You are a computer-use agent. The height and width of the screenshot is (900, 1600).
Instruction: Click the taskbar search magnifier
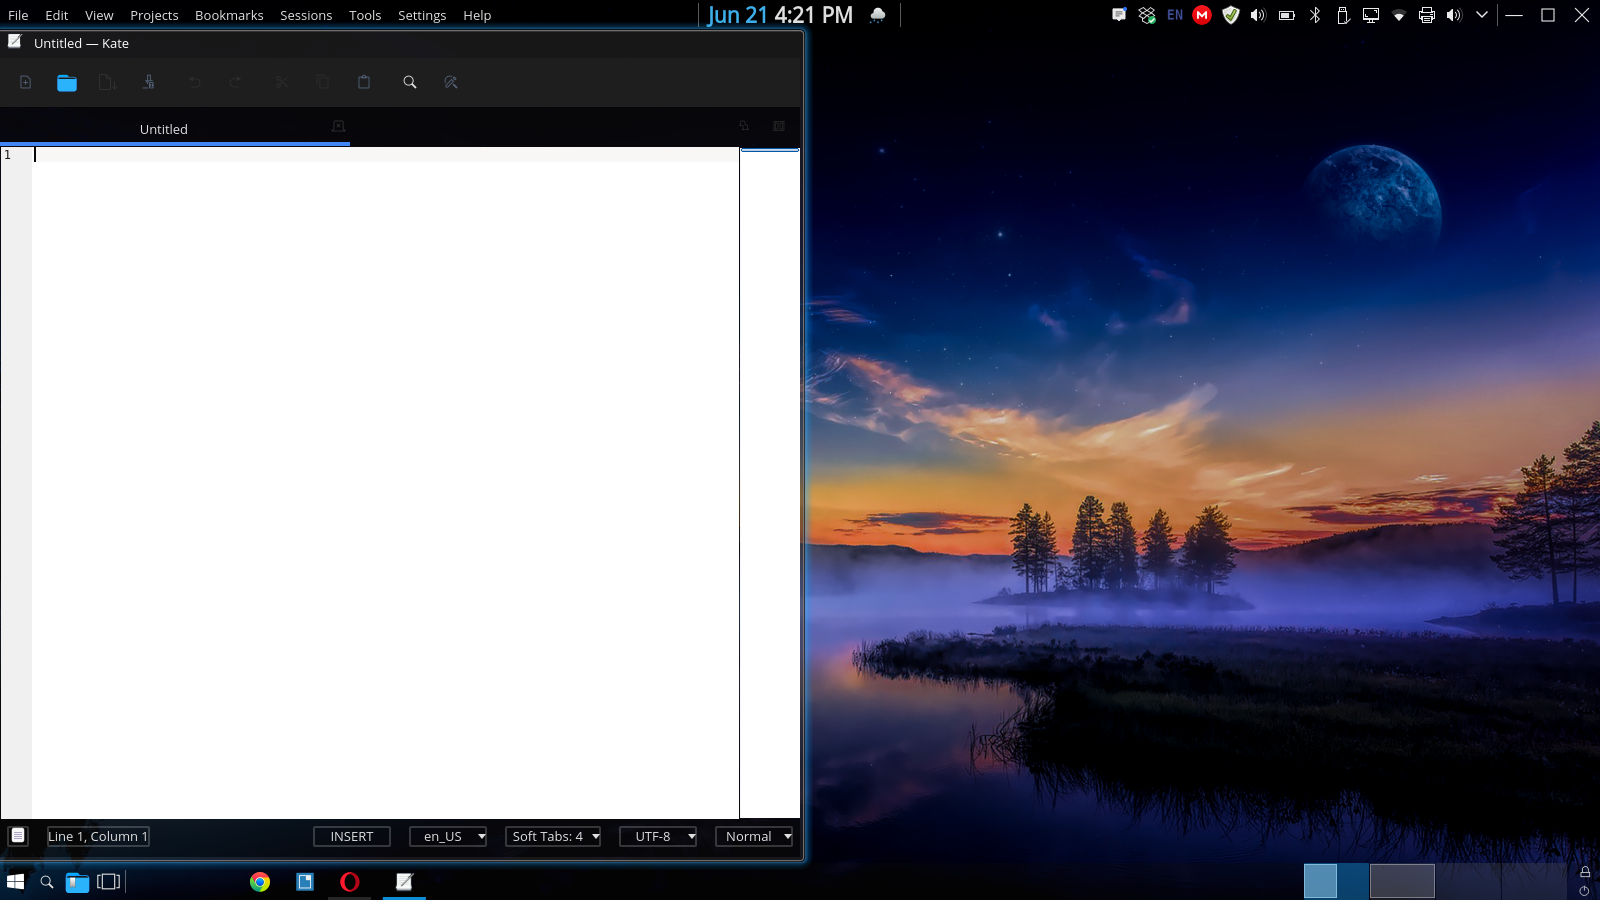point(46,881)
